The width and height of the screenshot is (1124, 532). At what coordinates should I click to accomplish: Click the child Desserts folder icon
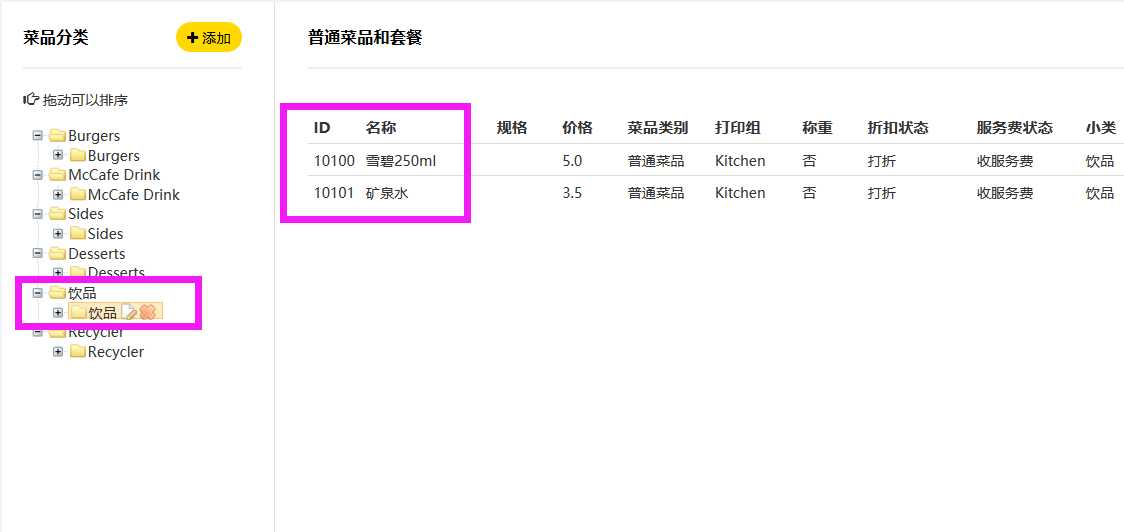77,272
